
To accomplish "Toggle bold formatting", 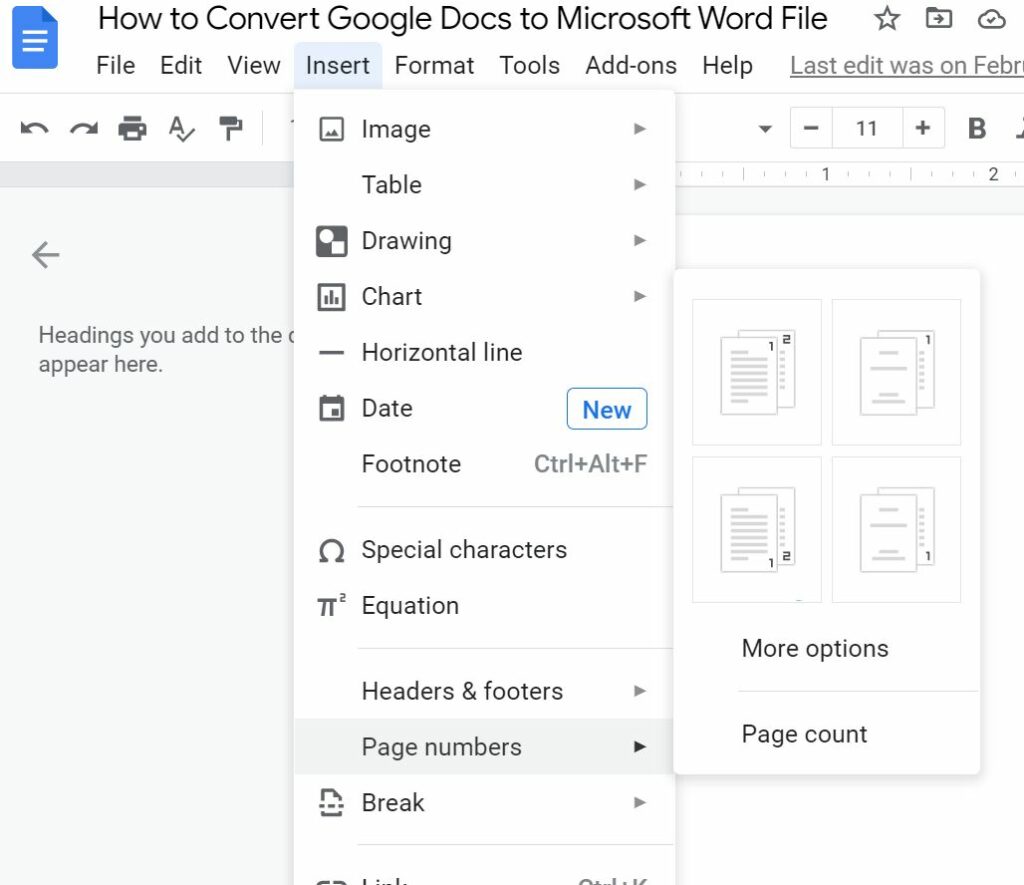I will [976, 129].
